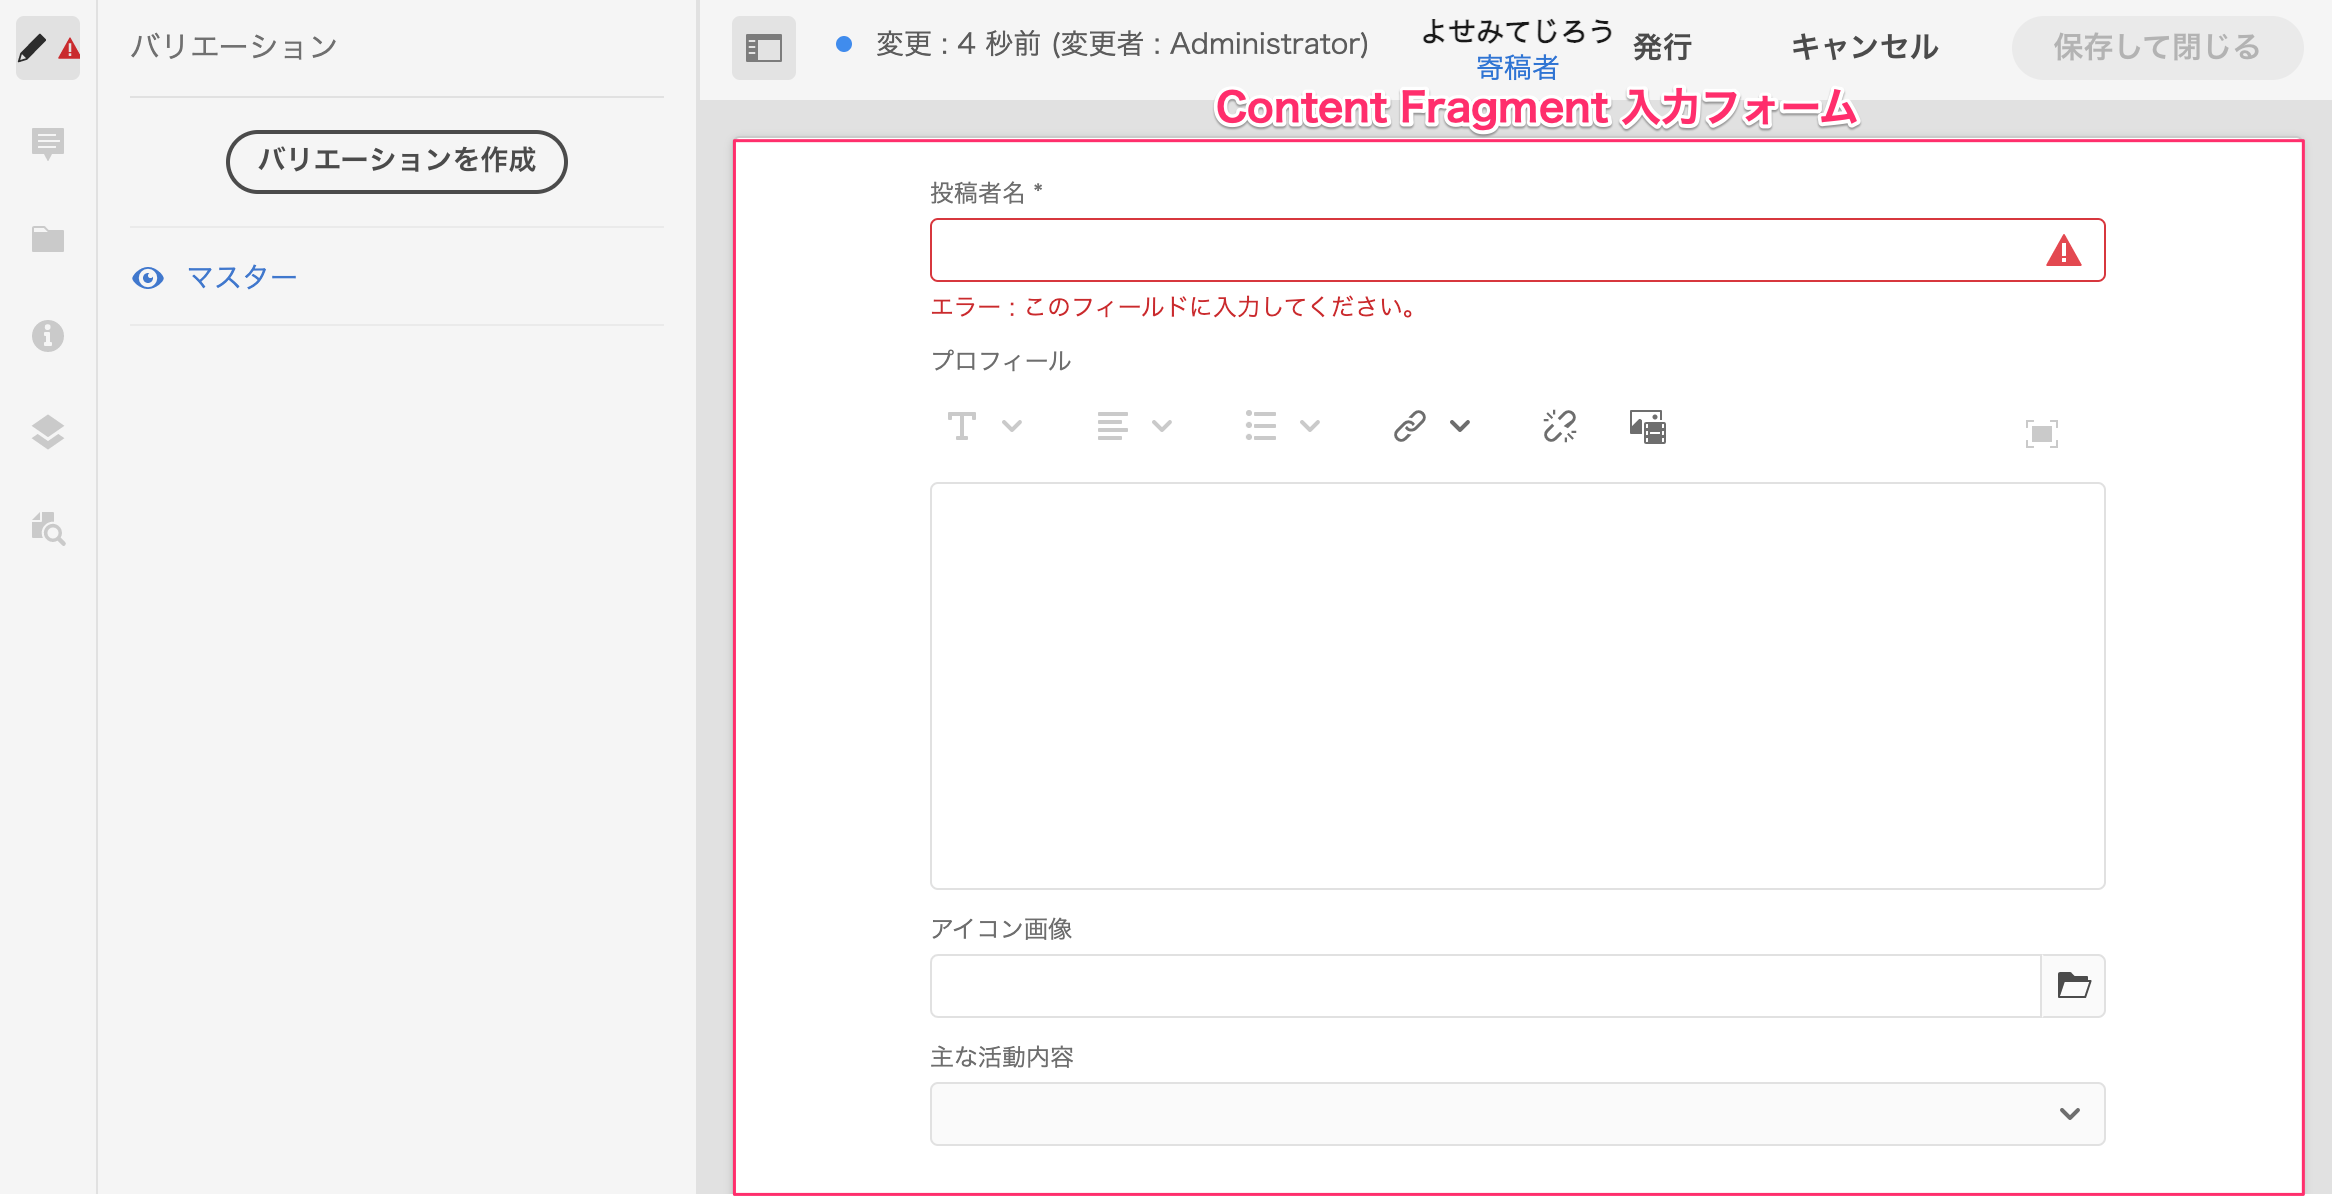The width and height of the screenshot is (2332, 1196).
Task: Toggle the preview eye next to マスター
Action: pyautogui.click(x=148, y=277)
